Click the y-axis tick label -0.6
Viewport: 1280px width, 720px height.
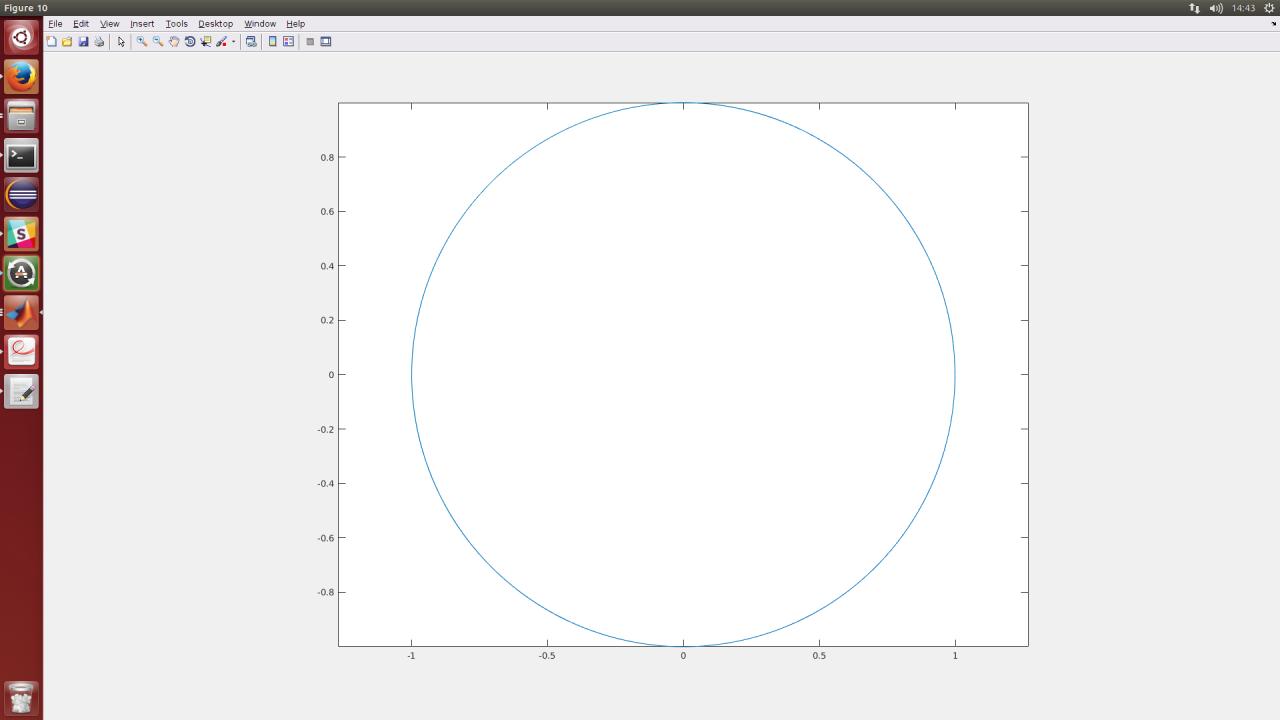[325, 538]
